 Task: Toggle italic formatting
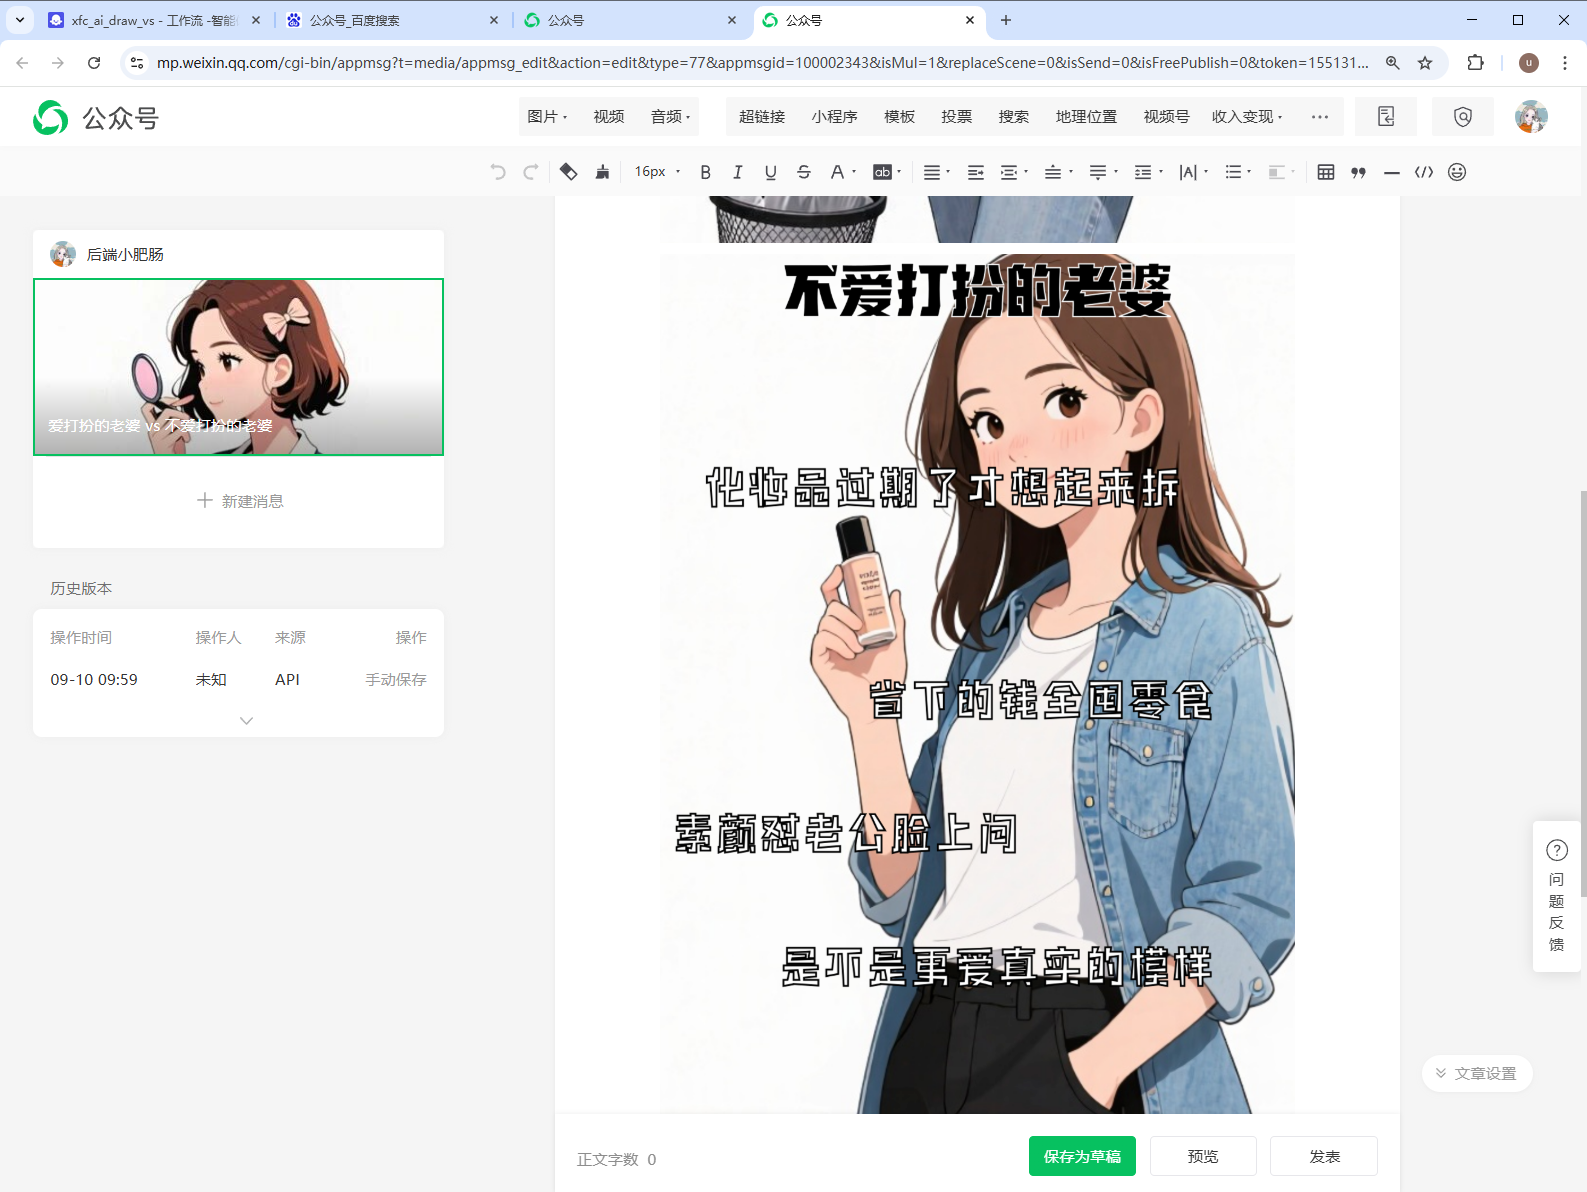[738, 172]
